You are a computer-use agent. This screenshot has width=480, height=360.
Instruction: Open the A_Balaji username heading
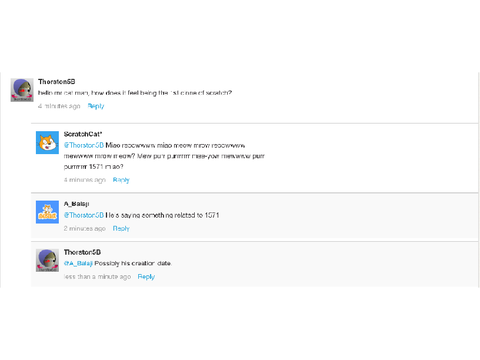[x=76, y=204]
